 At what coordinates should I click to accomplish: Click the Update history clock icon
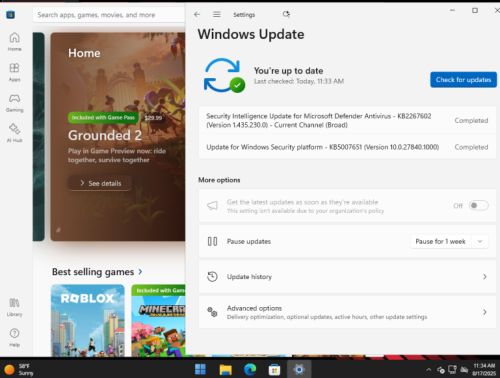212,277
